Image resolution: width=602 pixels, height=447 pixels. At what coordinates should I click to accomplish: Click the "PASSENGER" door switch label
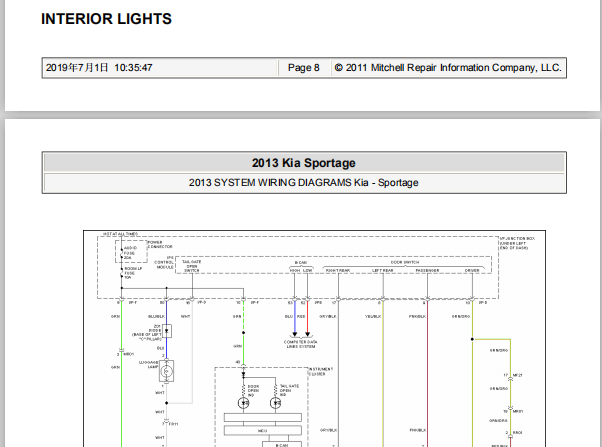tap(427, 271)
